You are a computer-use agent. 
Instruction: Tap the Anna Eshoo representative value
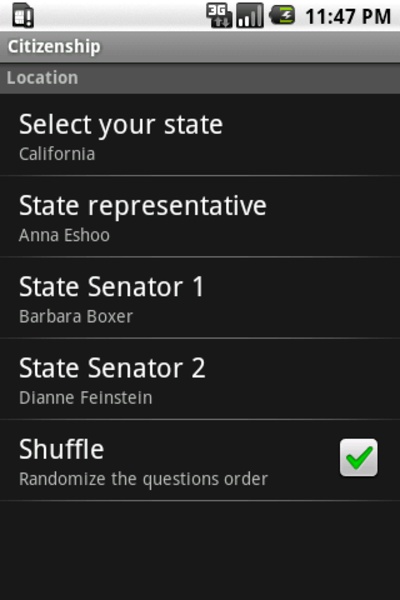(x=64, y=235)
